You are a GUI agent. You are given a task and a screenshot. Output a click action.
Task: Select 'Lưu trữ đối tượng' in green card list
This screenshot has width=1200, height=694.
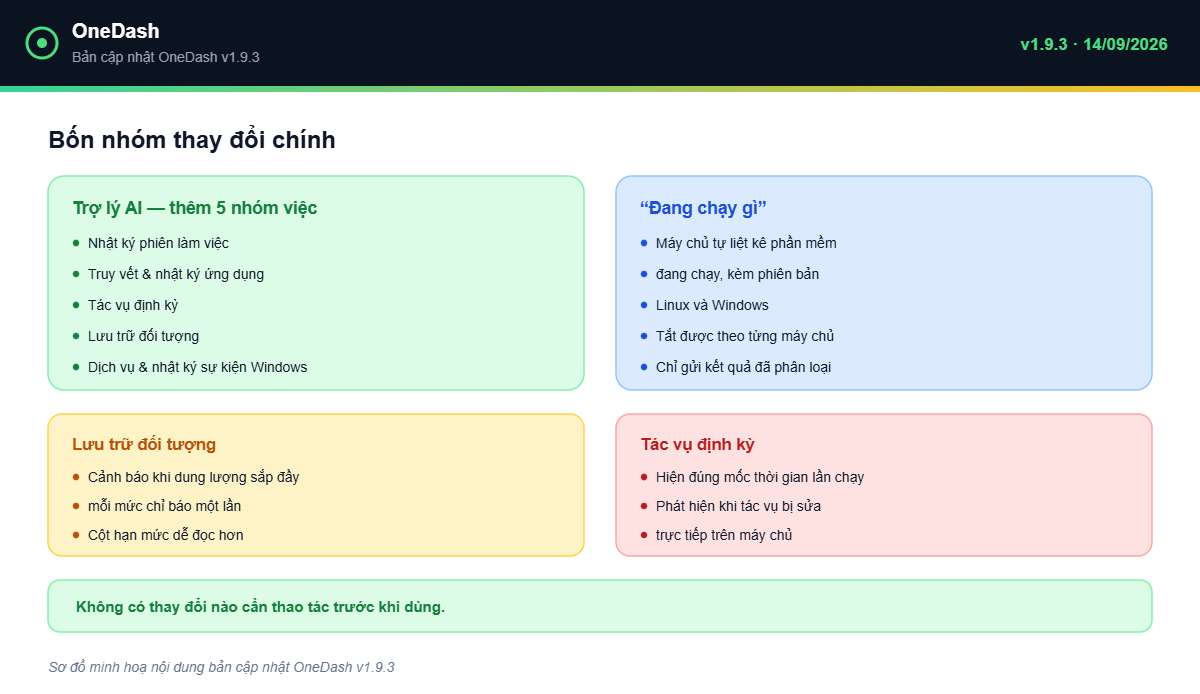coord(143,336)
